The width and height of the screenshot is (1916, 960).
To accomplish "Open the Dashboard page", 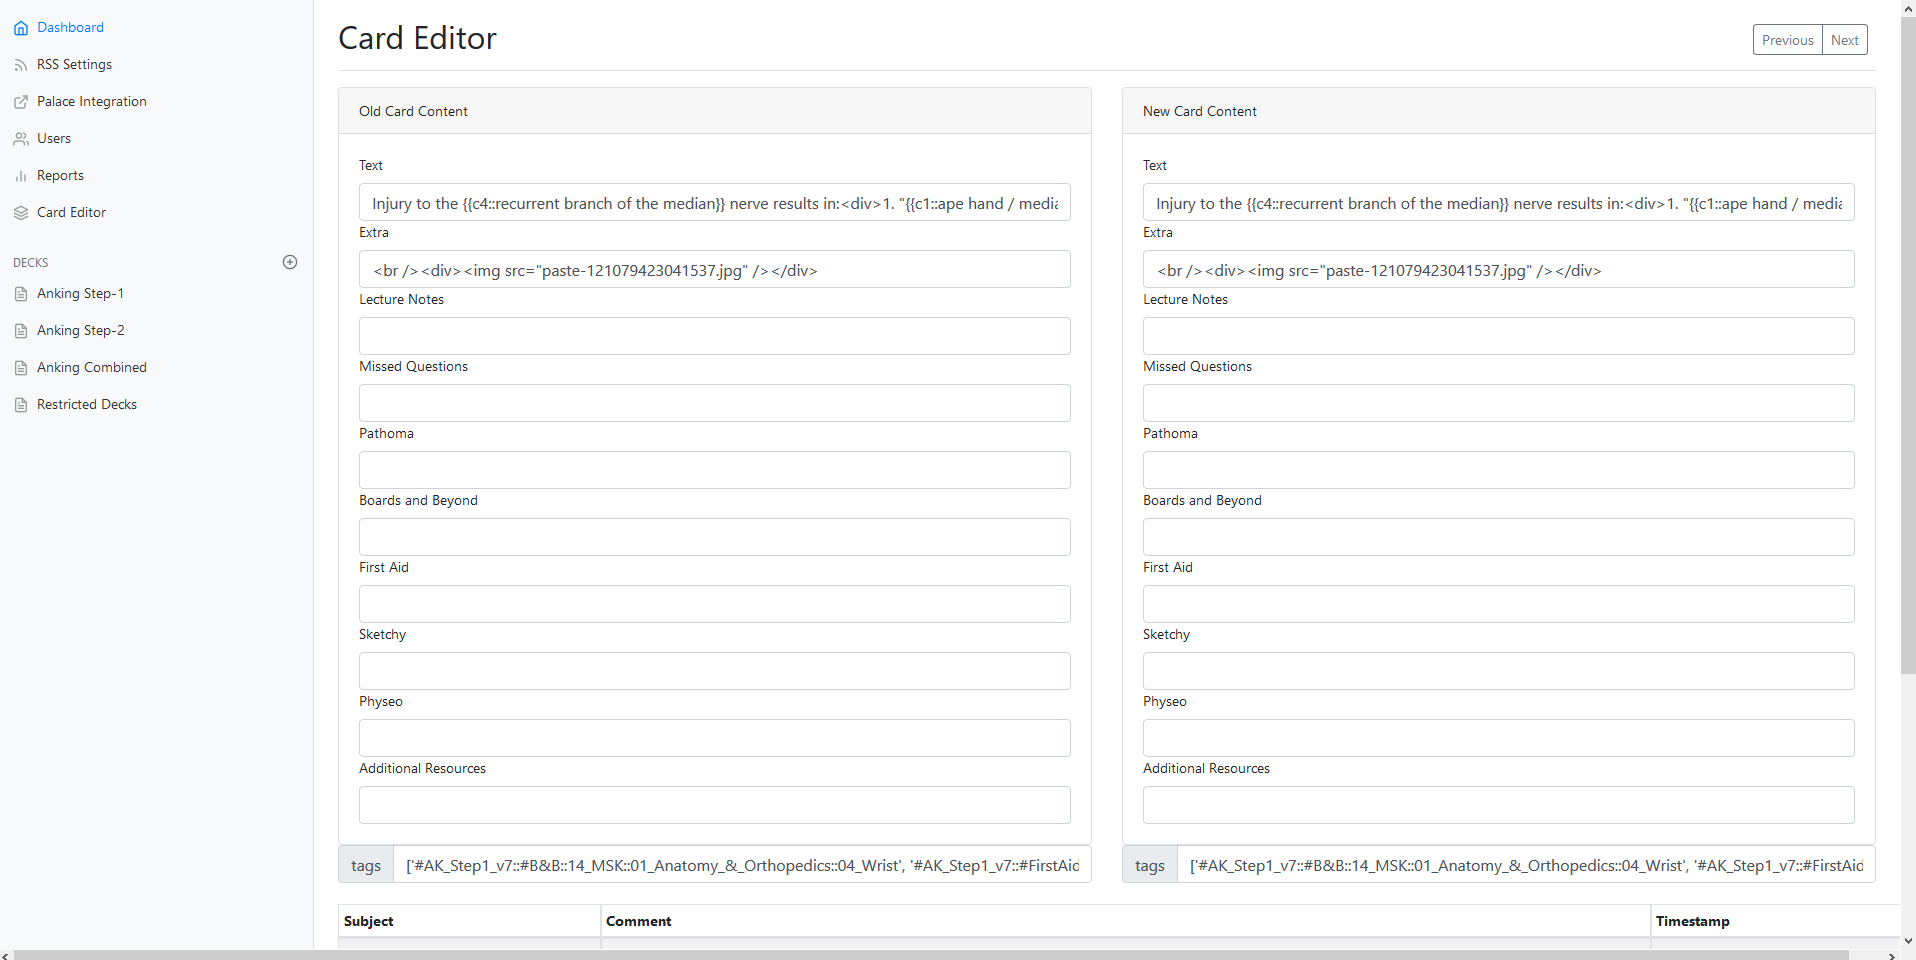I will pyautogui.click(x=70, y=27).
